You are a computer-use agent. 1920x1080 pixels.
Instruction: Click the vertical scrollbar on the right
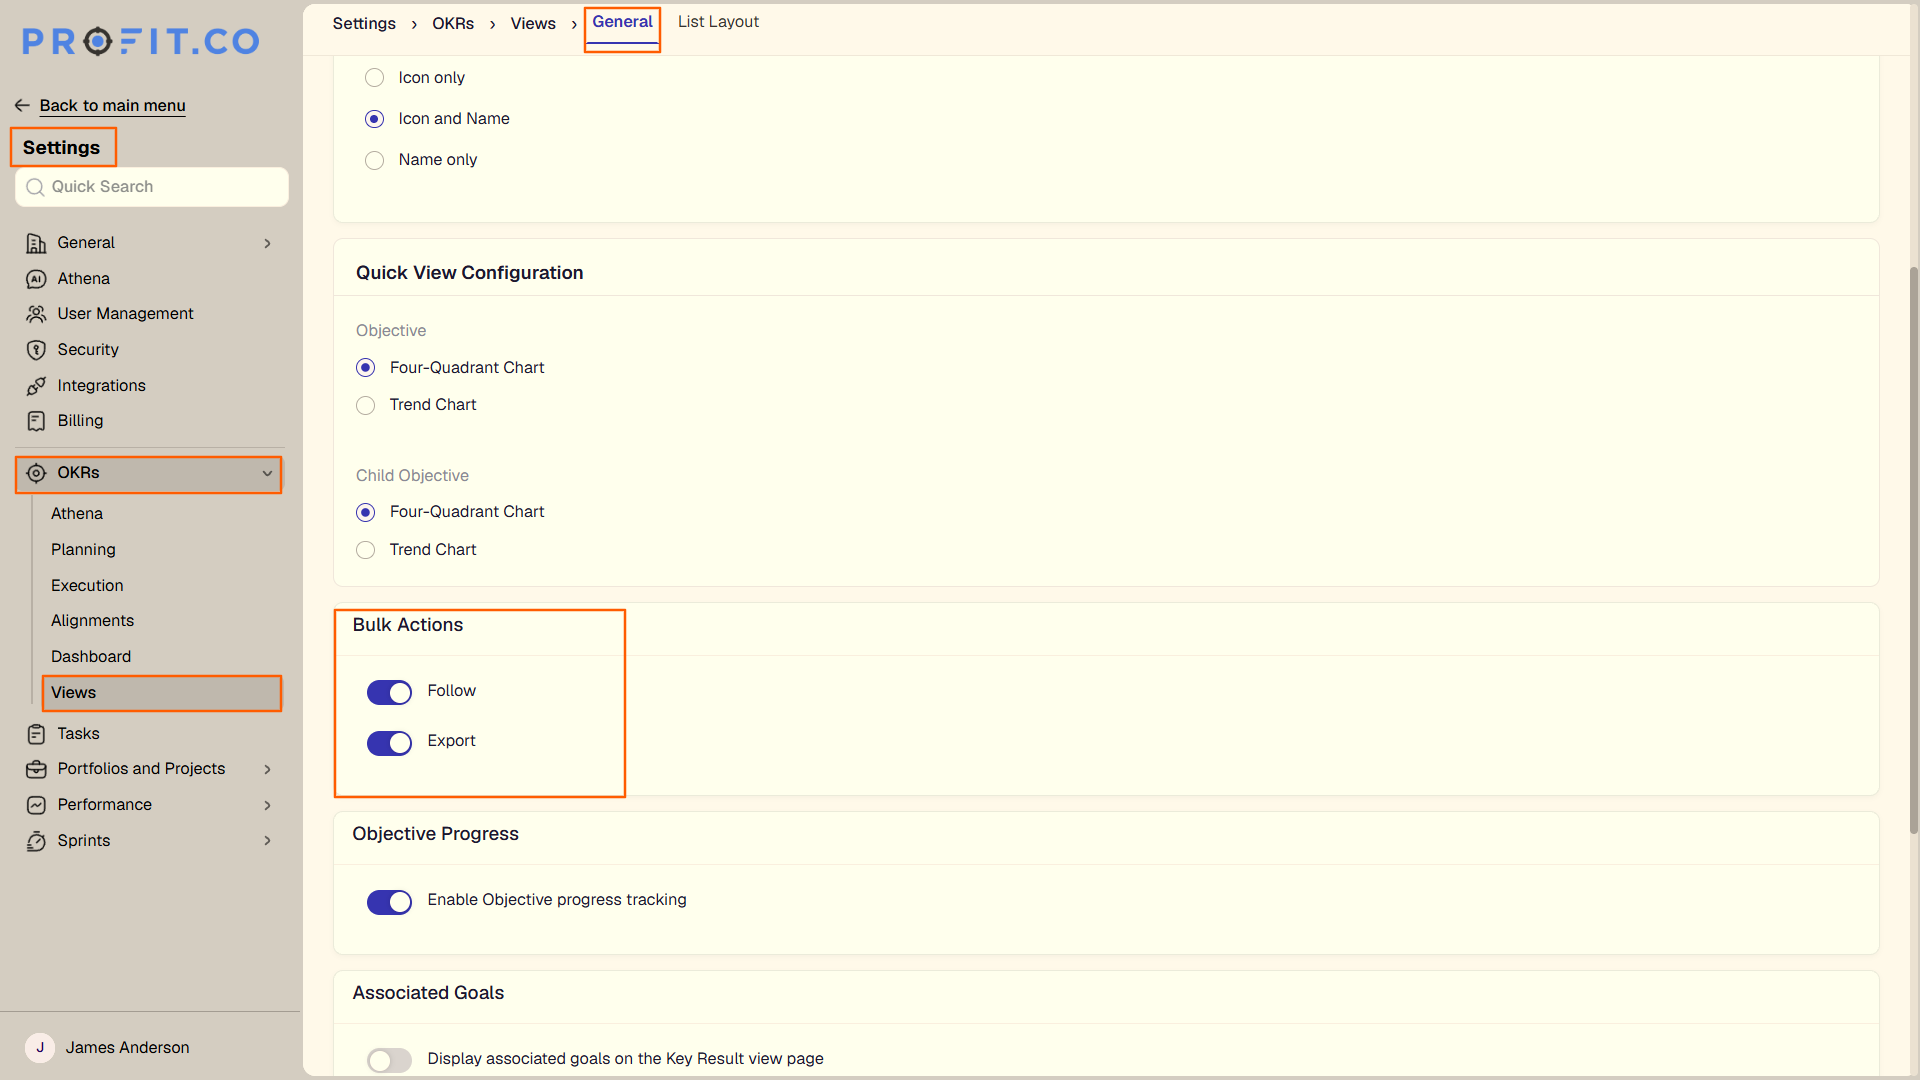click(x=1913, y=550)
